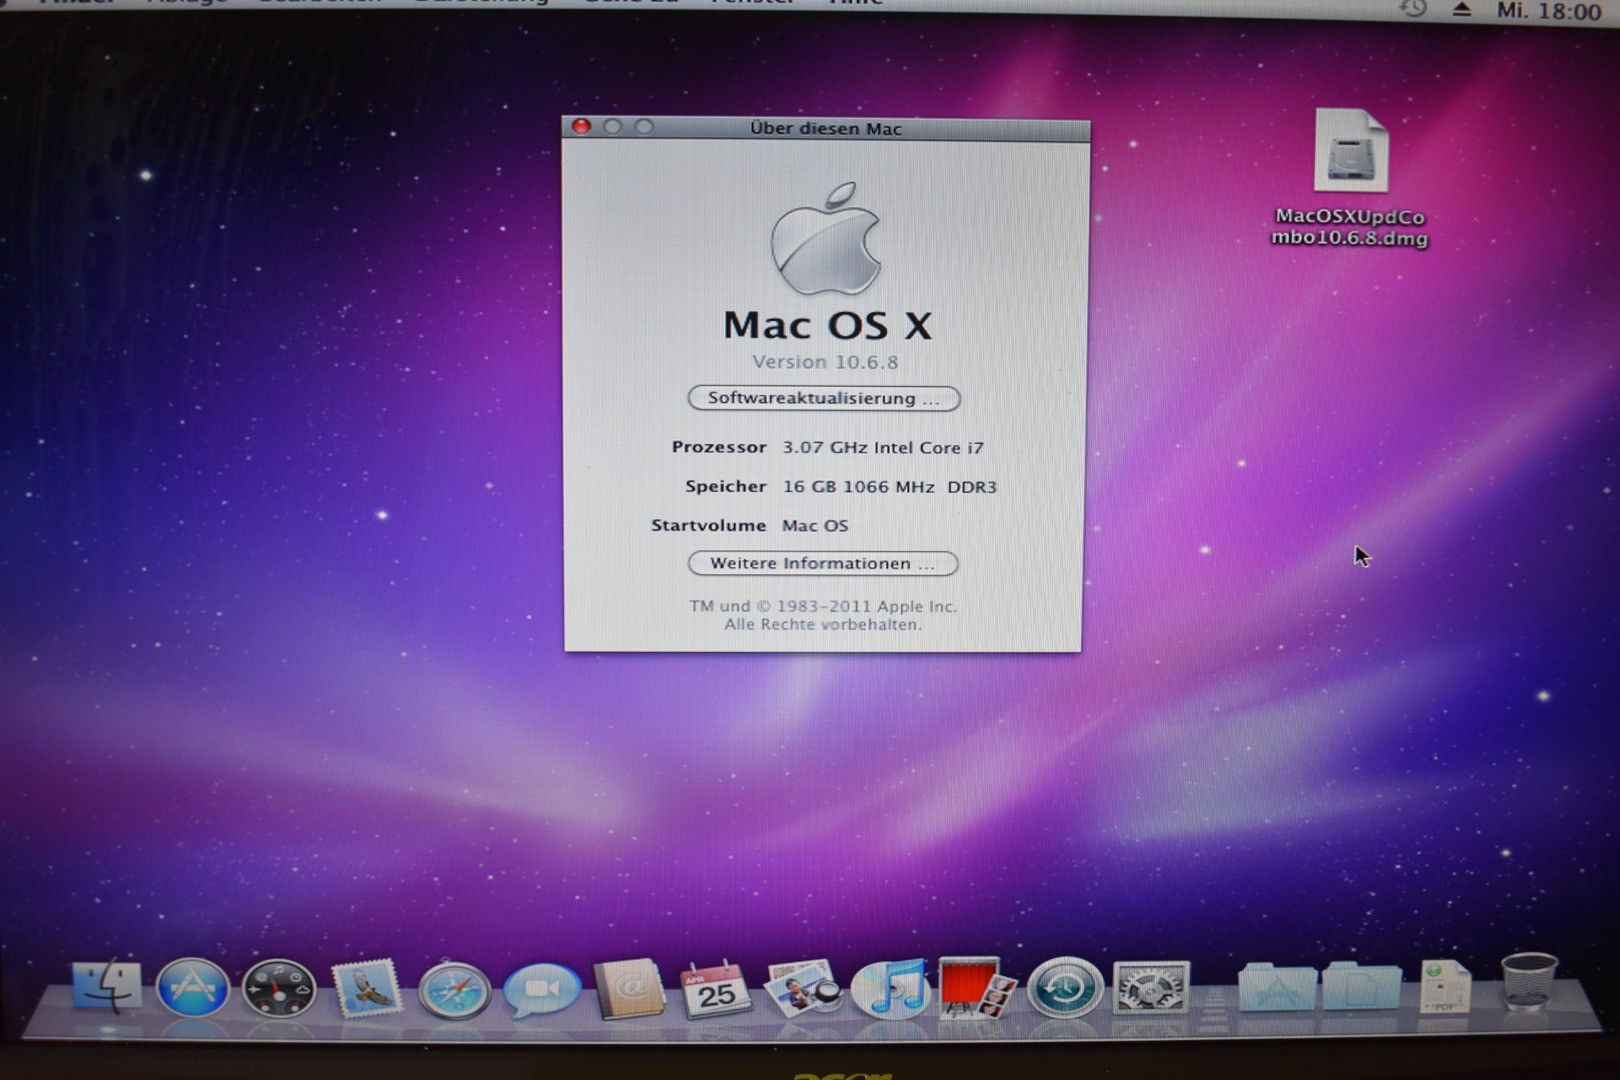Zoom the Über diesen Mac window
This screenshot has width=1620, height=1080.
coord(645,127)
